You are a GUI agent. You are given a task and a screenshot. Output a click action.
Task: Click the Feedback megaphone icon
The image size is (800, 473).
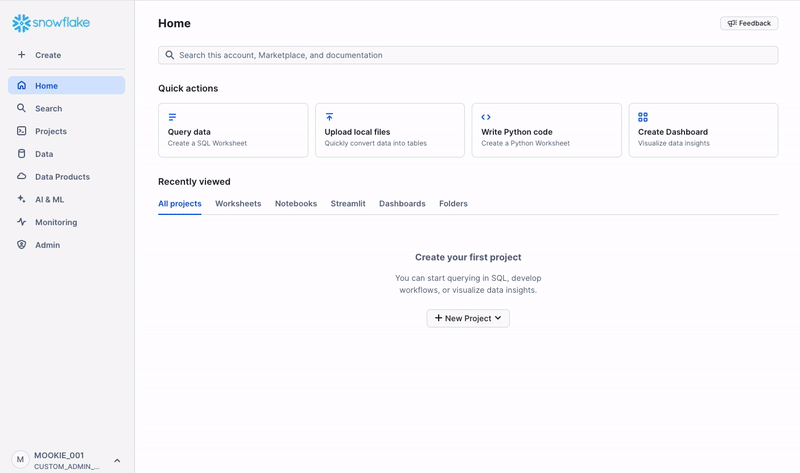(732, 23)
